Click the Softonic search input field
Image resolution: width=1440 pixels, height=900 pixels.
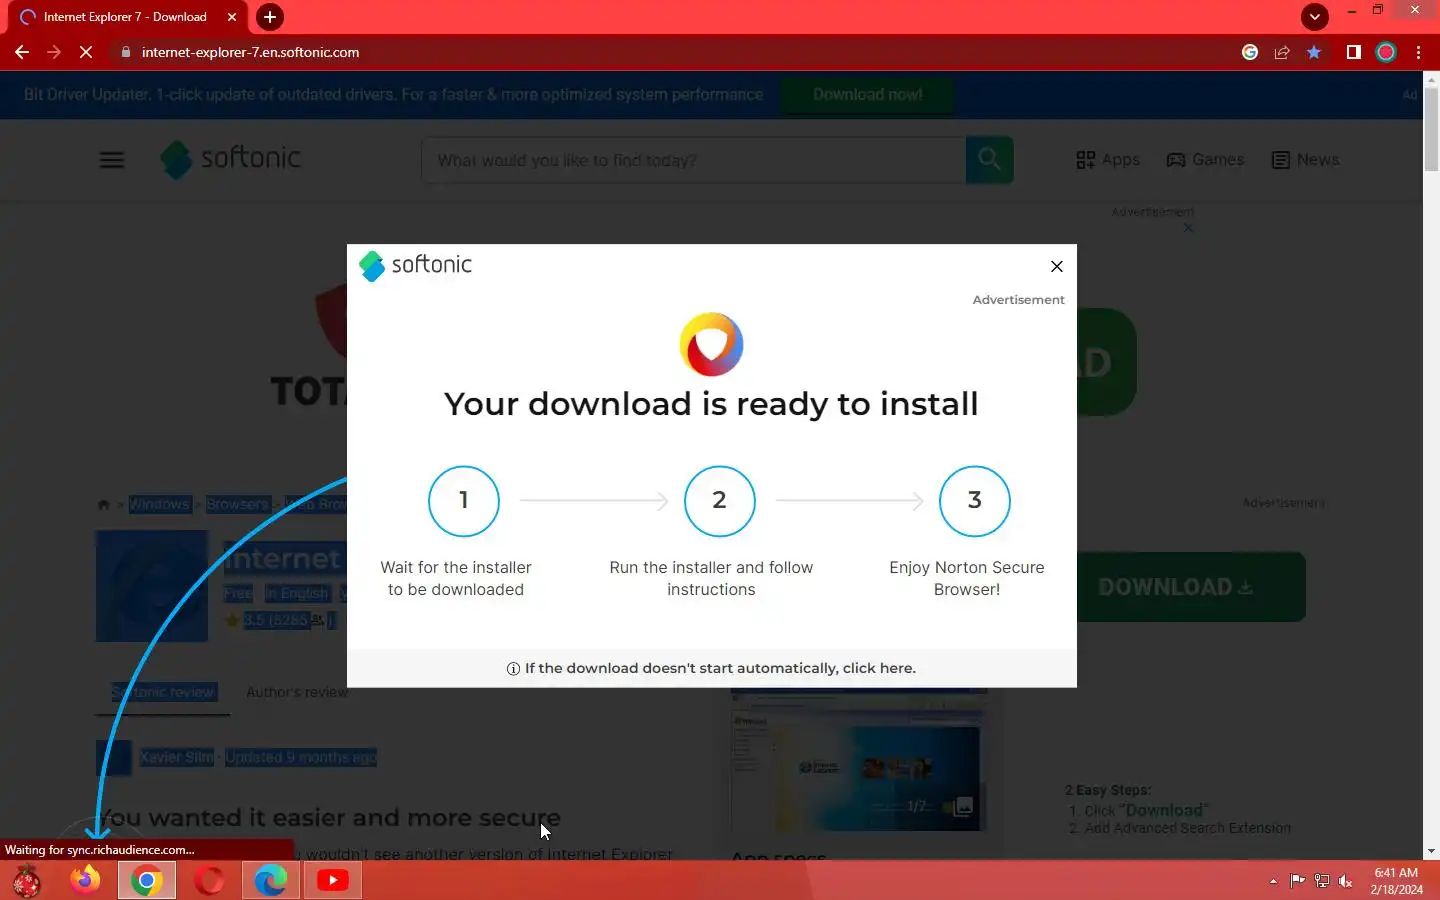[694, 160]
